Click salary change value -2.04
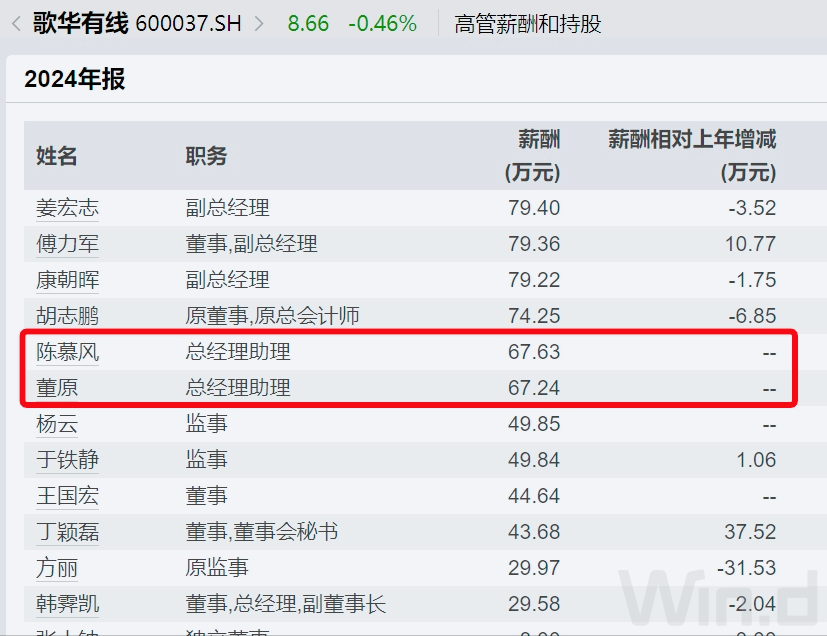 click(752, 604)
